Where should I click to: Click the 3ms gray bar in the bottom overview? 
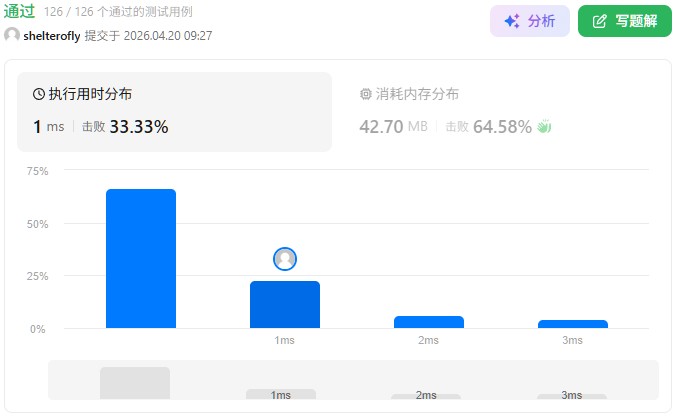[x=572, y=396]
